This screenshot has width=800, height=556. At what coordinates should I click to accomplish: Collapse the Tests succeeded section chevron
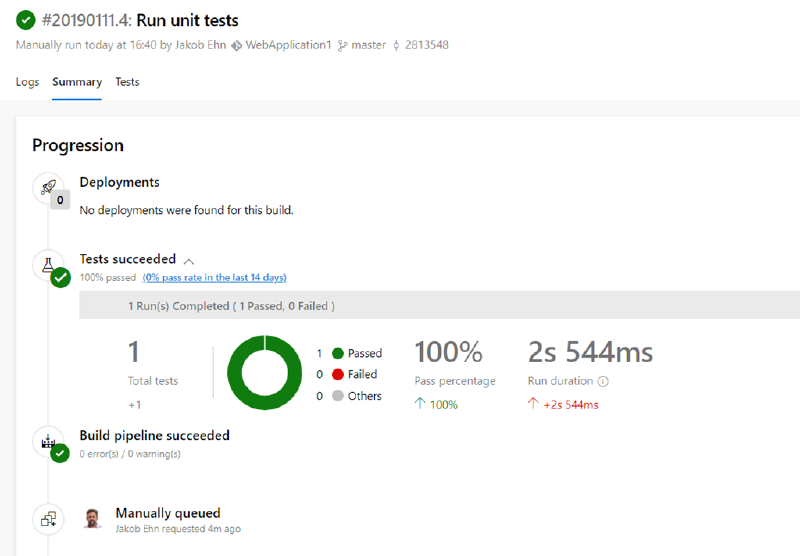[x=189, y=261]
